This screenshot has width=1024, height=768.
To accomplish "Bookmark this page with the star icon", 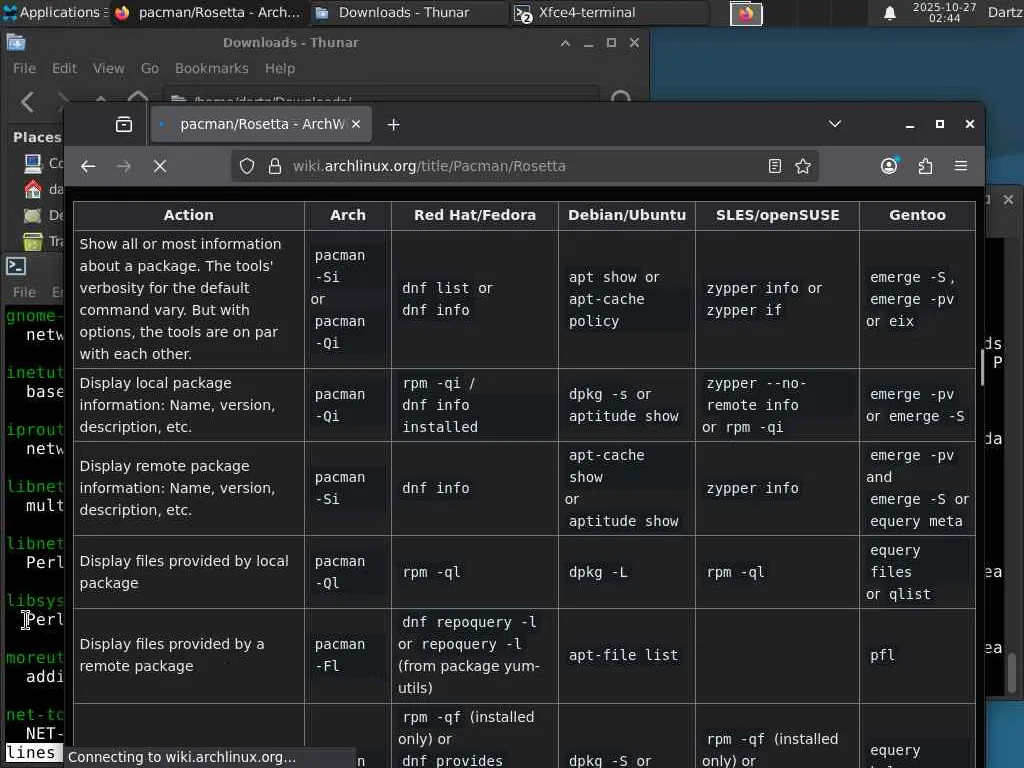I will [803, 167].
